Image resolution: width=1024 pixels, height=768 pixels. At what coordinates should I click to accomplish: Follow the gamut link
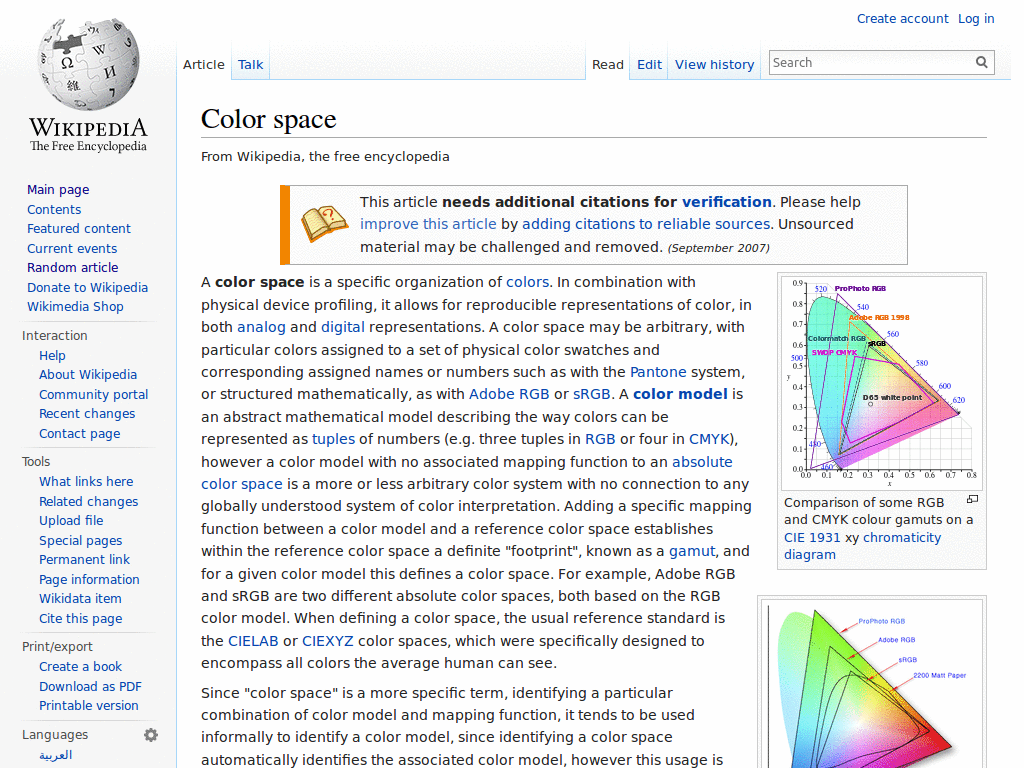click(x=692, y=551)
